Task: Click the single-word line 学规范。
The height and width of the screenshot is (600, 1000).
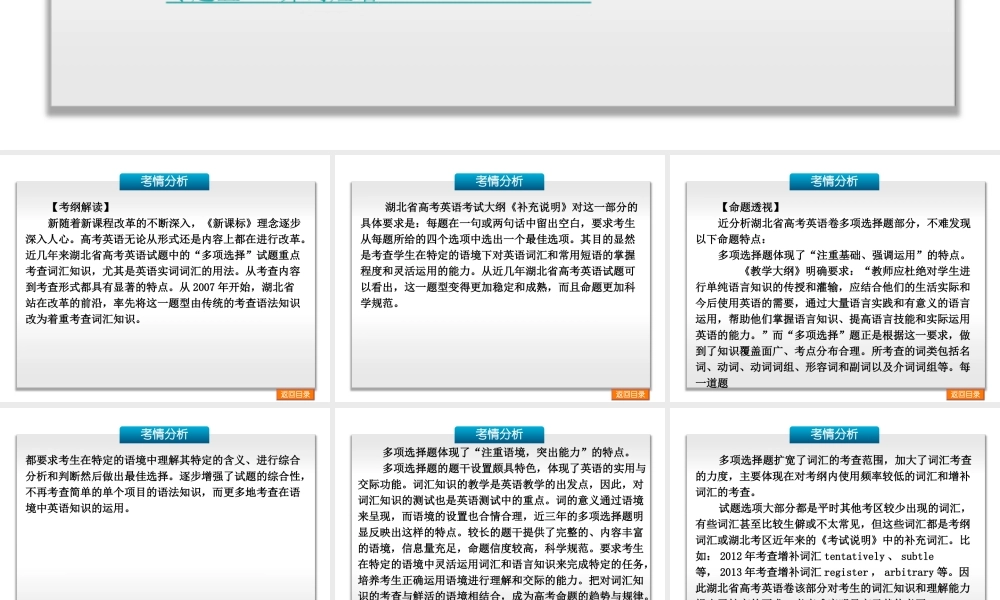Action: pyautogui.click(x=381, y=303)
